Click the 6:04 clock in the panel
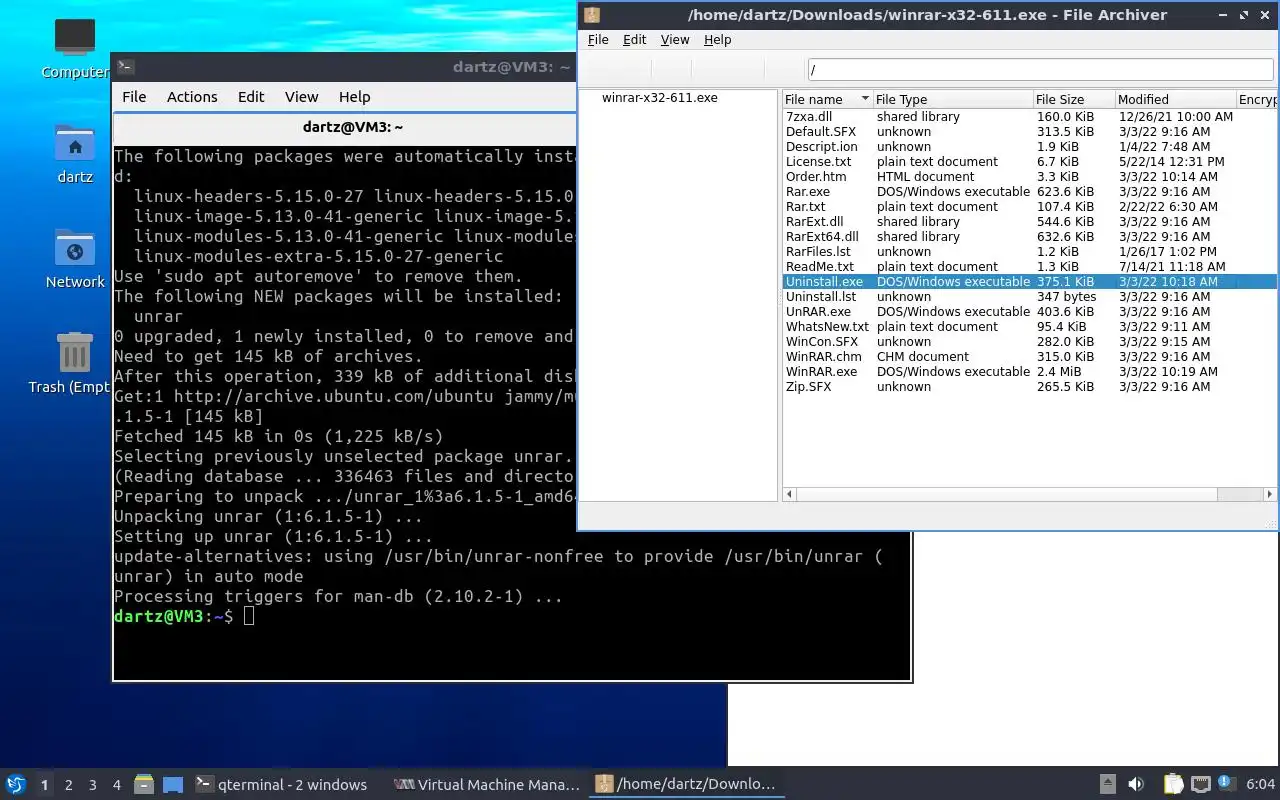 tap(1260, 784)
